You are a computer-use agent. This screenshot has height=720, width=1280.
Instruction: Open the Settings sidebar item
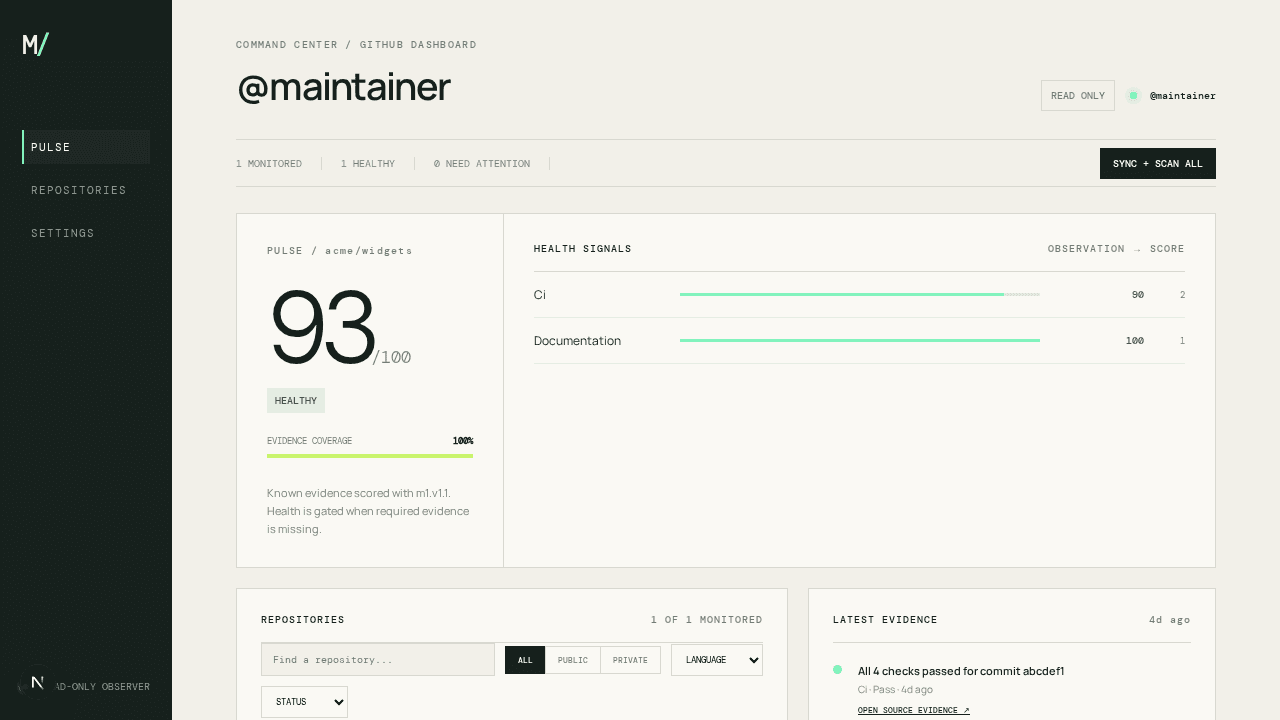86,233
